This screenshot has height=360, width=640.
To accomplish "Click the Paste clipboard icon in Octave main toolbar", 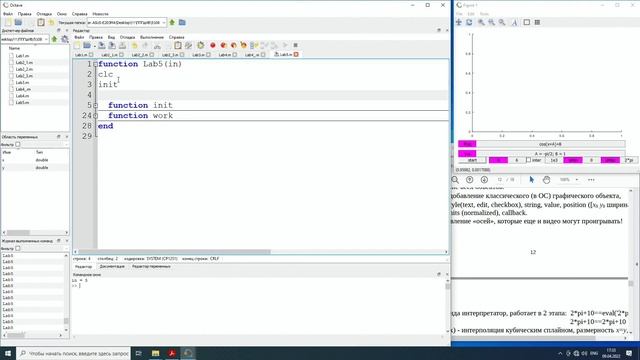I will (x=41, y=22).
